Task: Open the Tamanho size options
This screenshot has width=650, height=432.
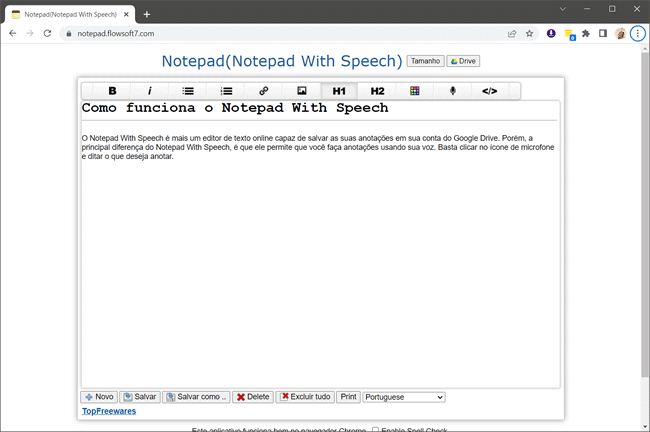Action: coord(424,61)
